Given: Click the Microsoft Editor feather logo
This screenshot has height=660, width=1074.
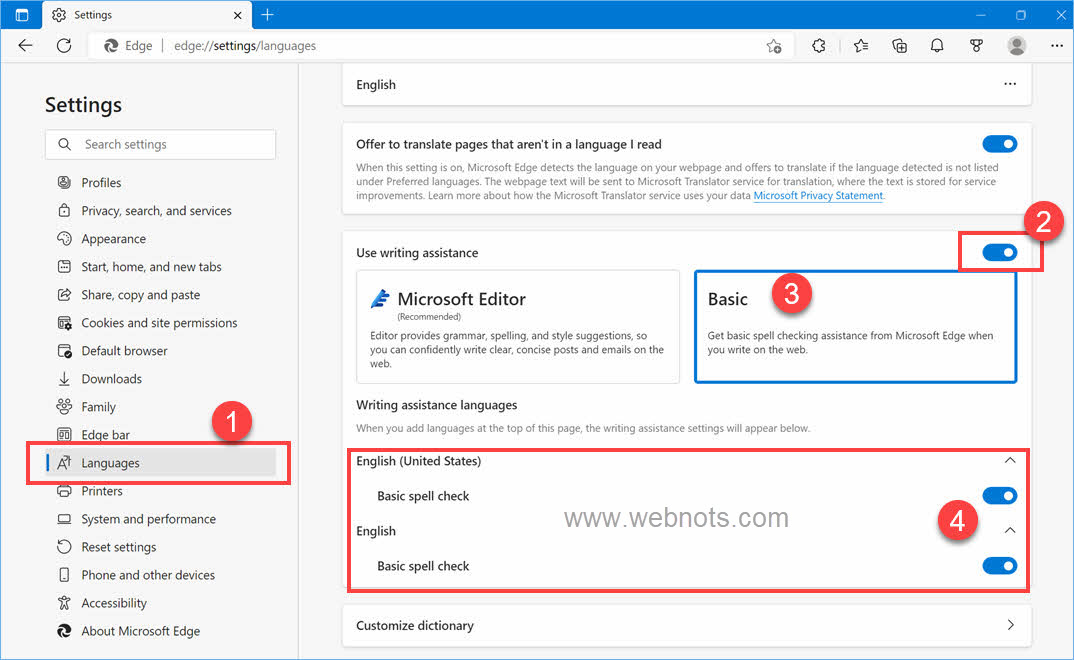Looking at the screenshot, I should 380,299.
